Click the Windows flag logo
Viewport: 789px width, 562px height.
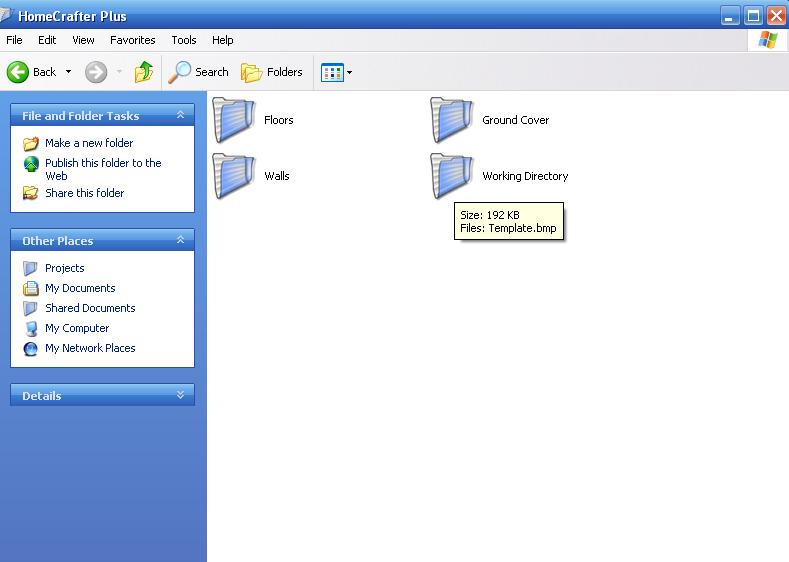(768, 40)
